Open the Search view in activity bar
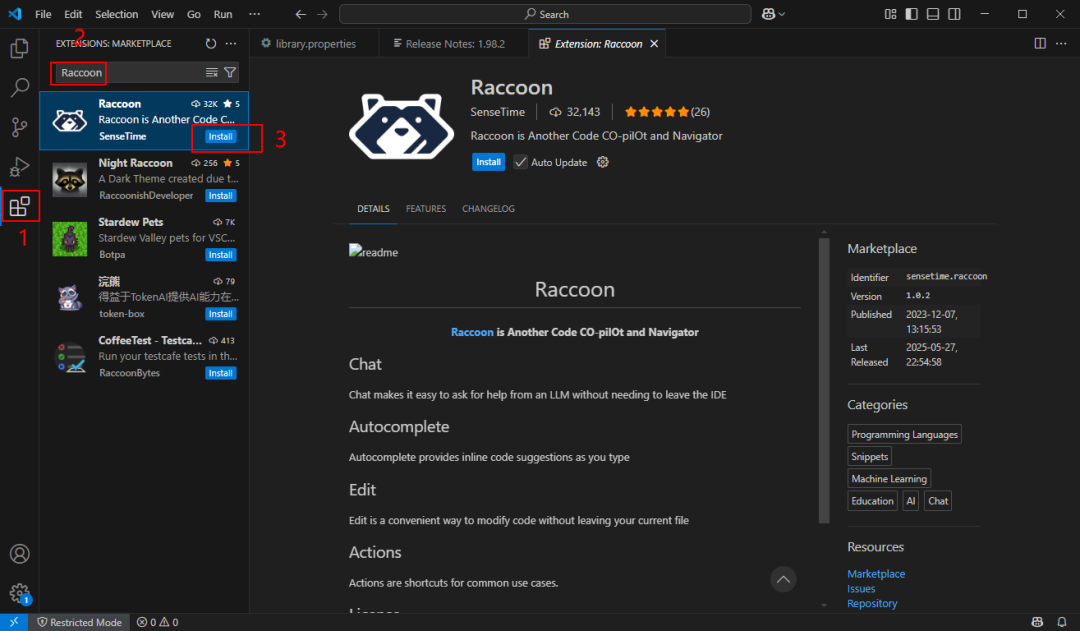Viewport: 1080px width, 631px height. coord(19,87)
